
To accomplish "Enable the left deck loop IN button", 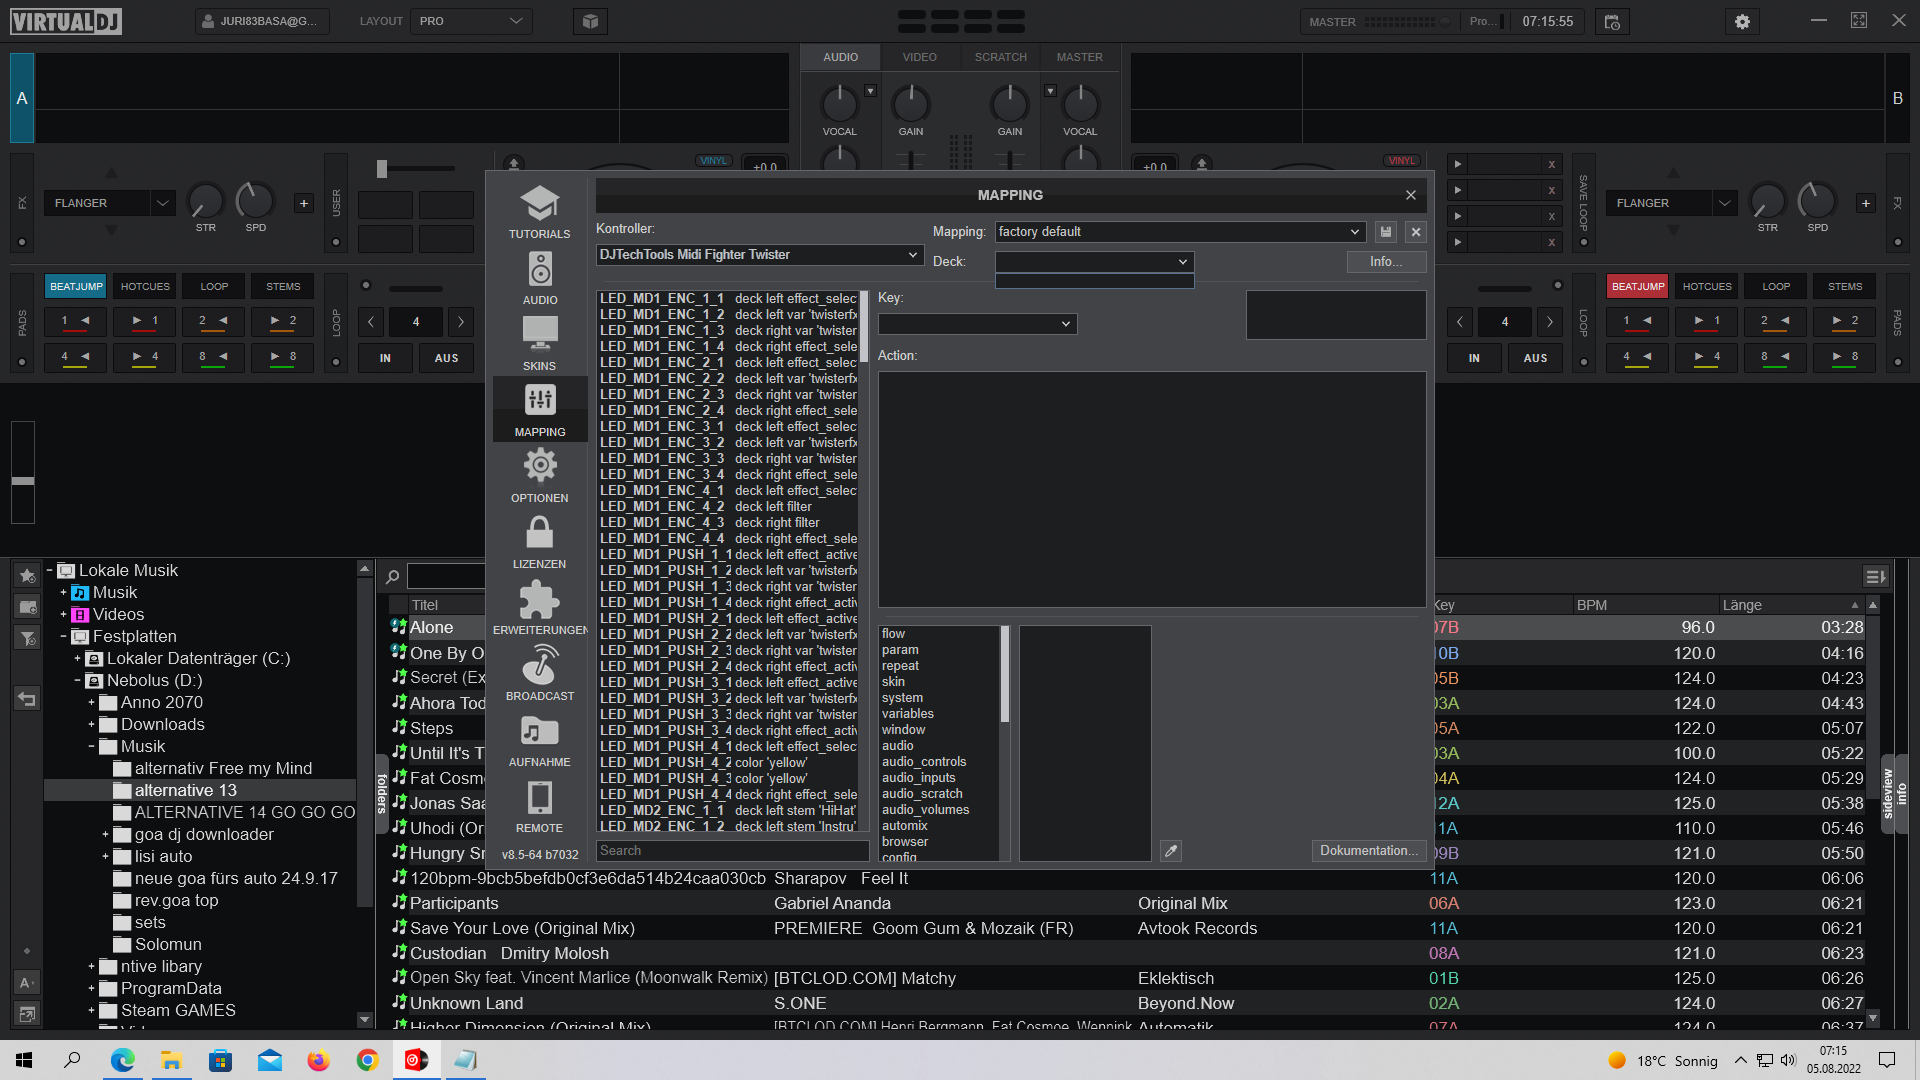I will (x=385, y=358).
